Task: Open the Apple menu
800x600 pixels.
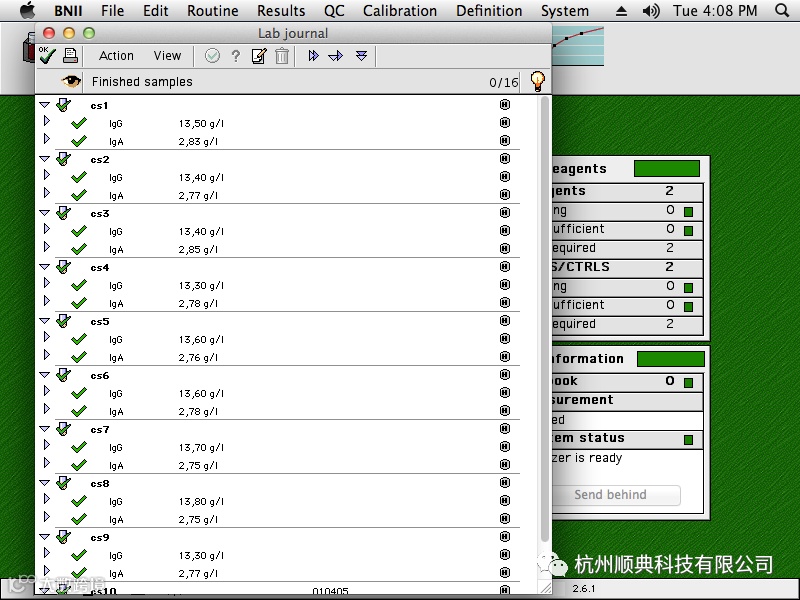Action: pos(28,10)
